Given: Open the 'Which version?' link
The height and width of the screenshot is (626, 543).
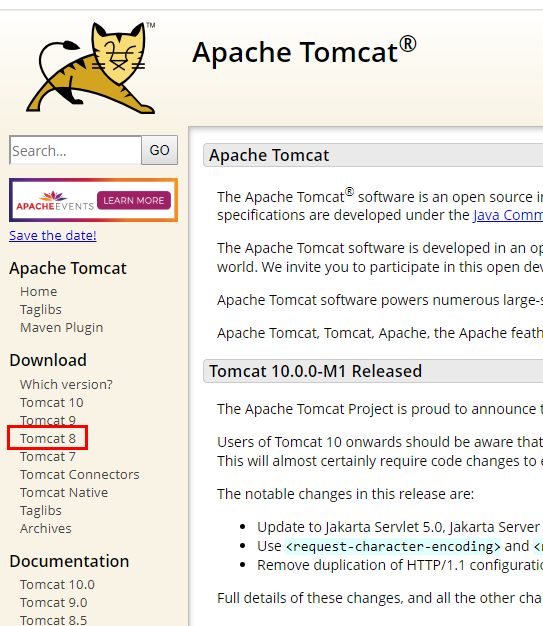Looking at the screenshot, I should [x=66, y=384].
